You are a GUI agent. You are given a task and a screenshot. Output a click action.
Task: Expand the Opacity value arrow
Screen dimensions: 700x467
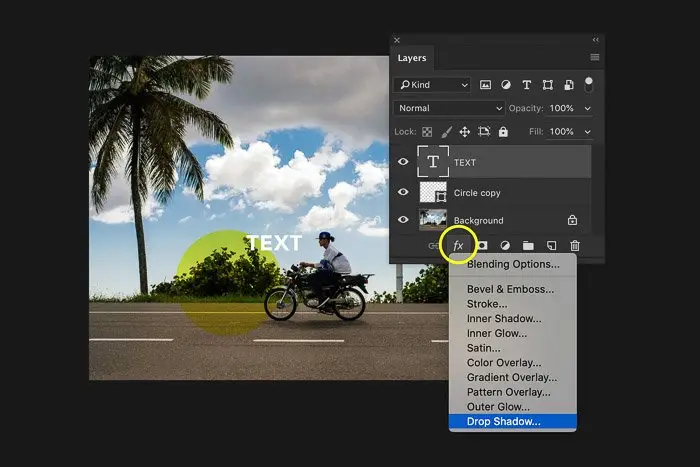click(588, 108)
